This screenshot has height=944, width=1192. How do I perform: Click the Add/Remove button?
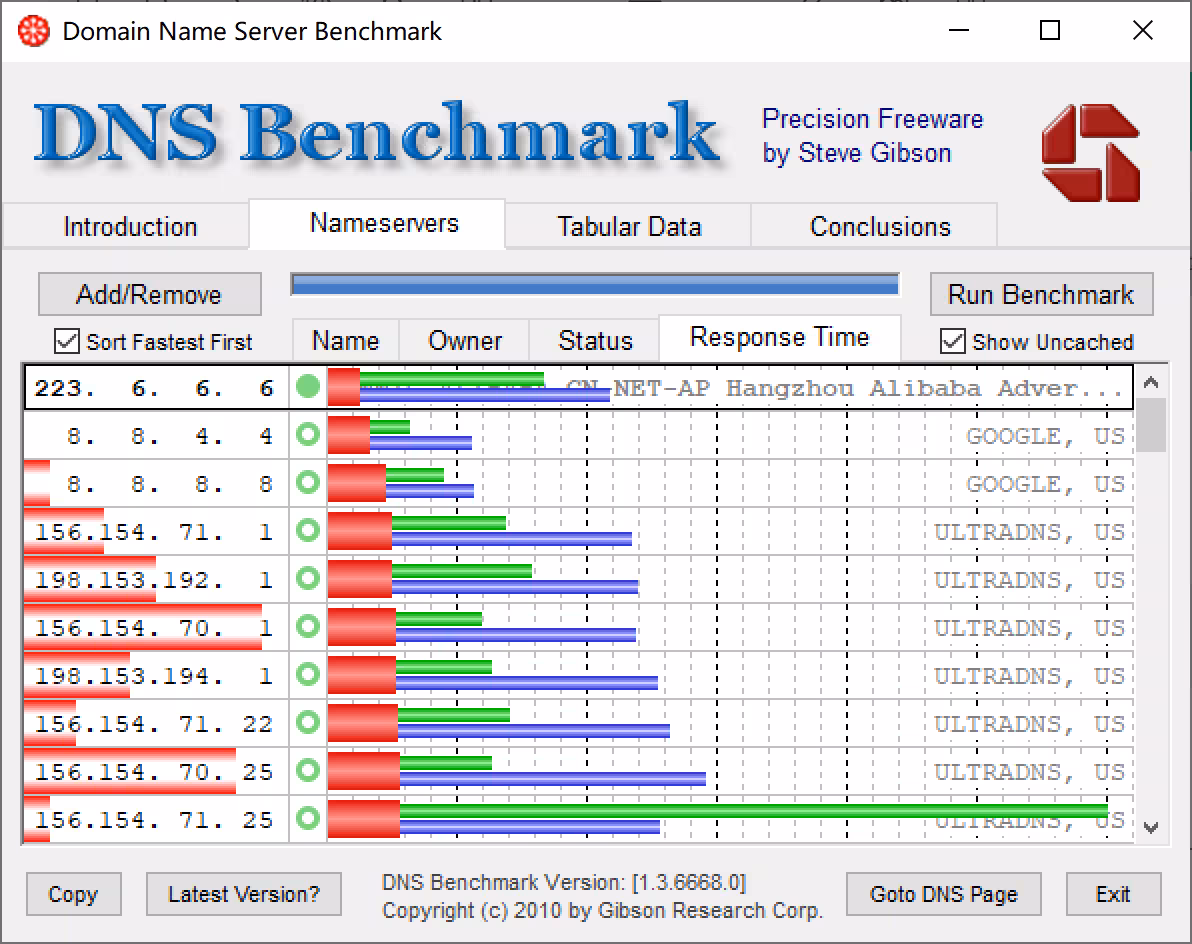pos(149,294)
